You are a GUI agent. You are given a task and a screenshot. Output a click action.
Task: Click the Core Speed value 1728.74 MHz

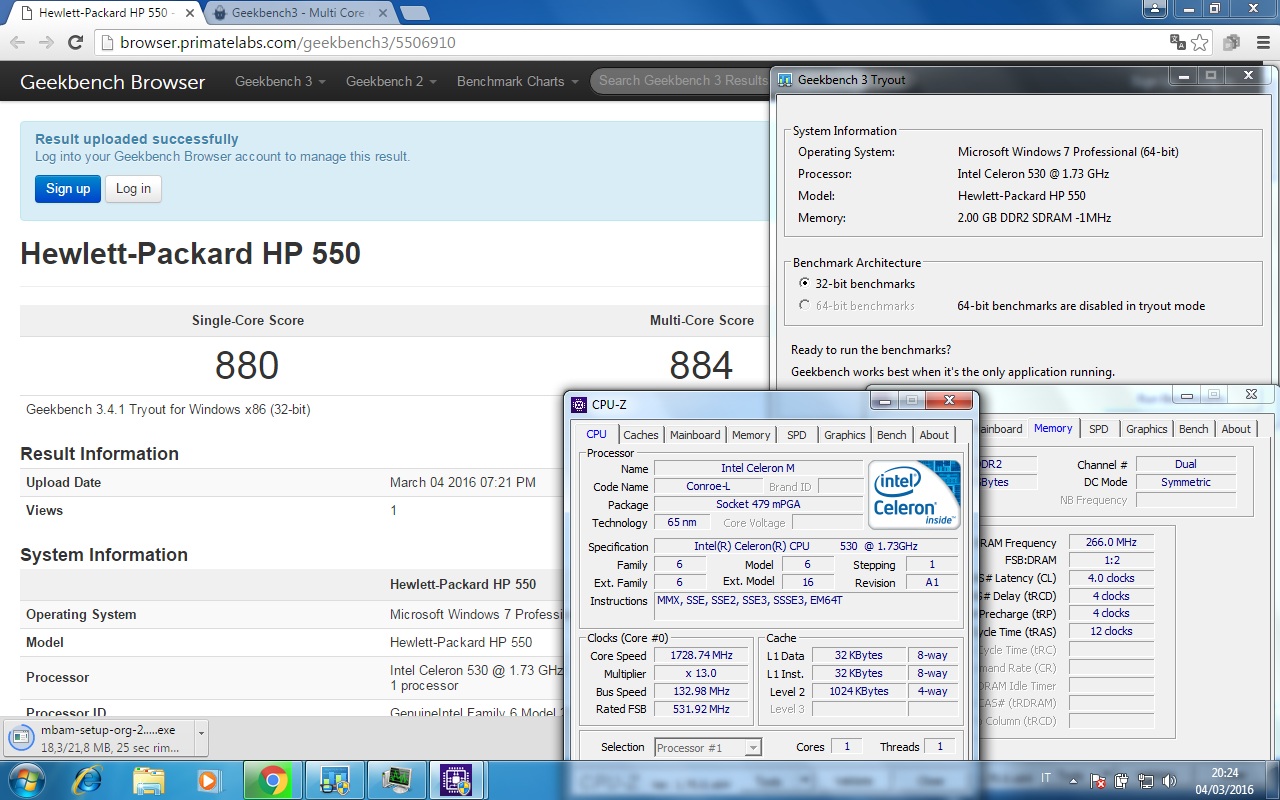coord(702,656)
